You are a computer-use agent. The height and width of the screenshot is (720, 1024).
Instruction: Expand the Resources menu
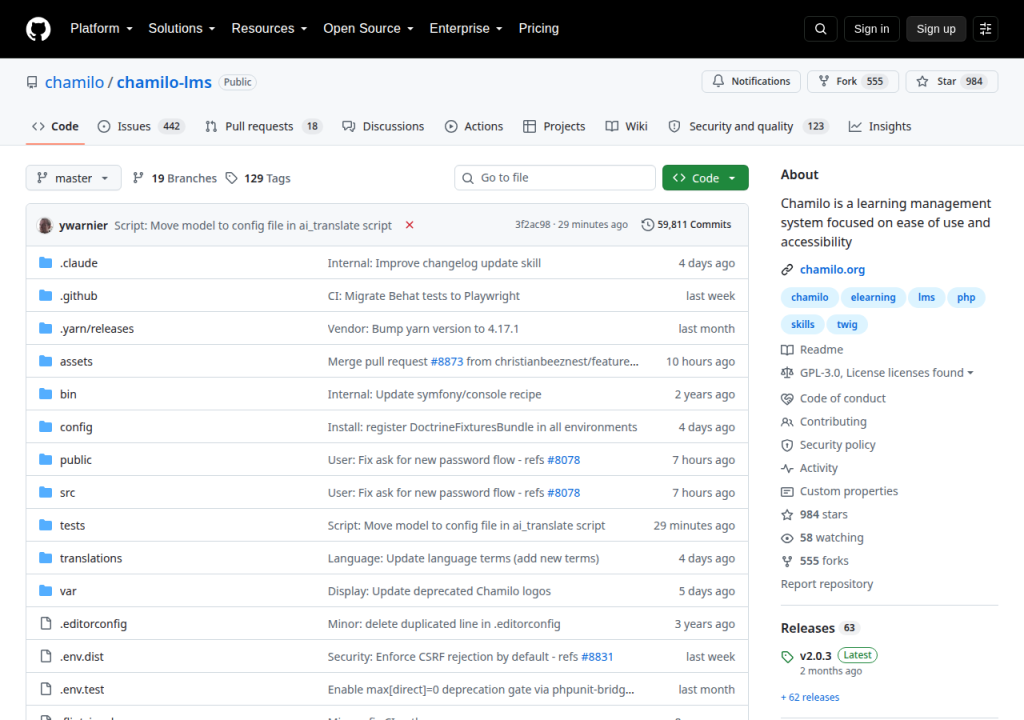(269, 29)
